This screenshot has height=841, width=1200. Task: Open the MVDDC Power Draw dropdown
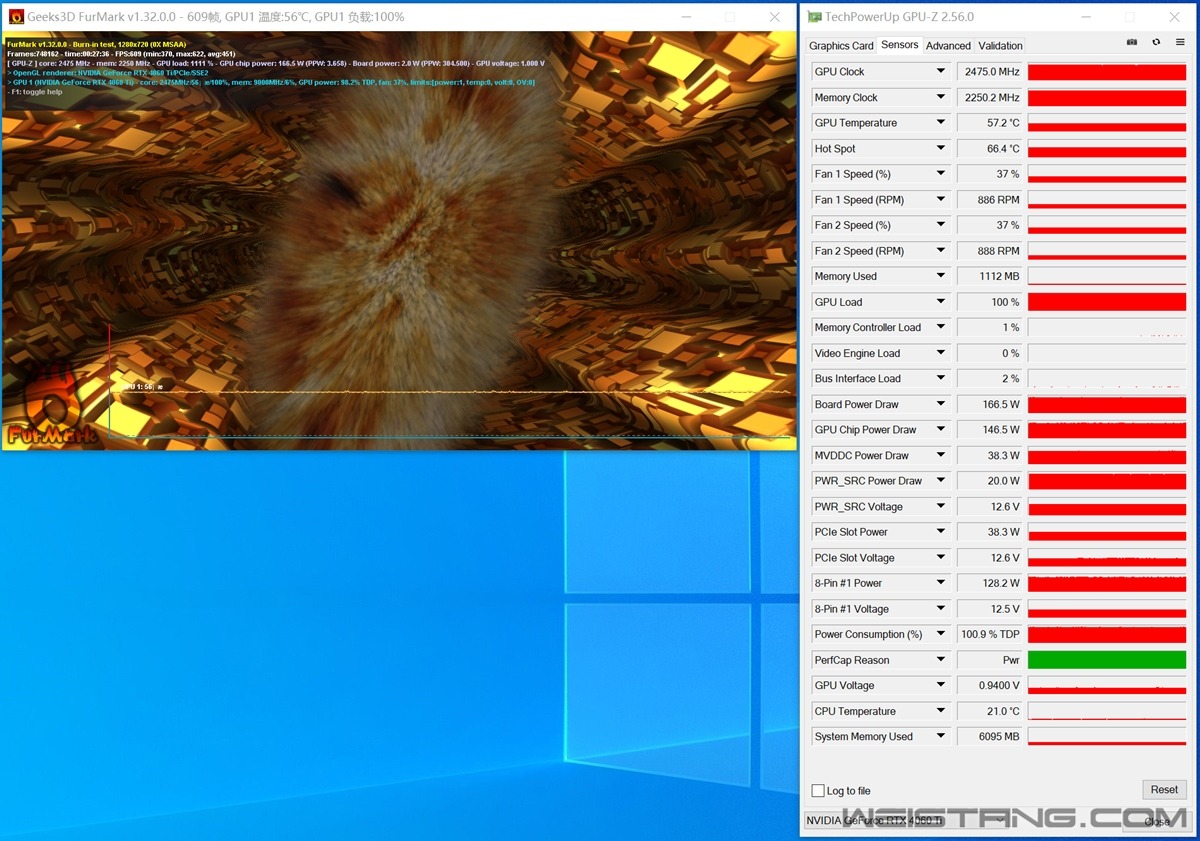point(941,455)
